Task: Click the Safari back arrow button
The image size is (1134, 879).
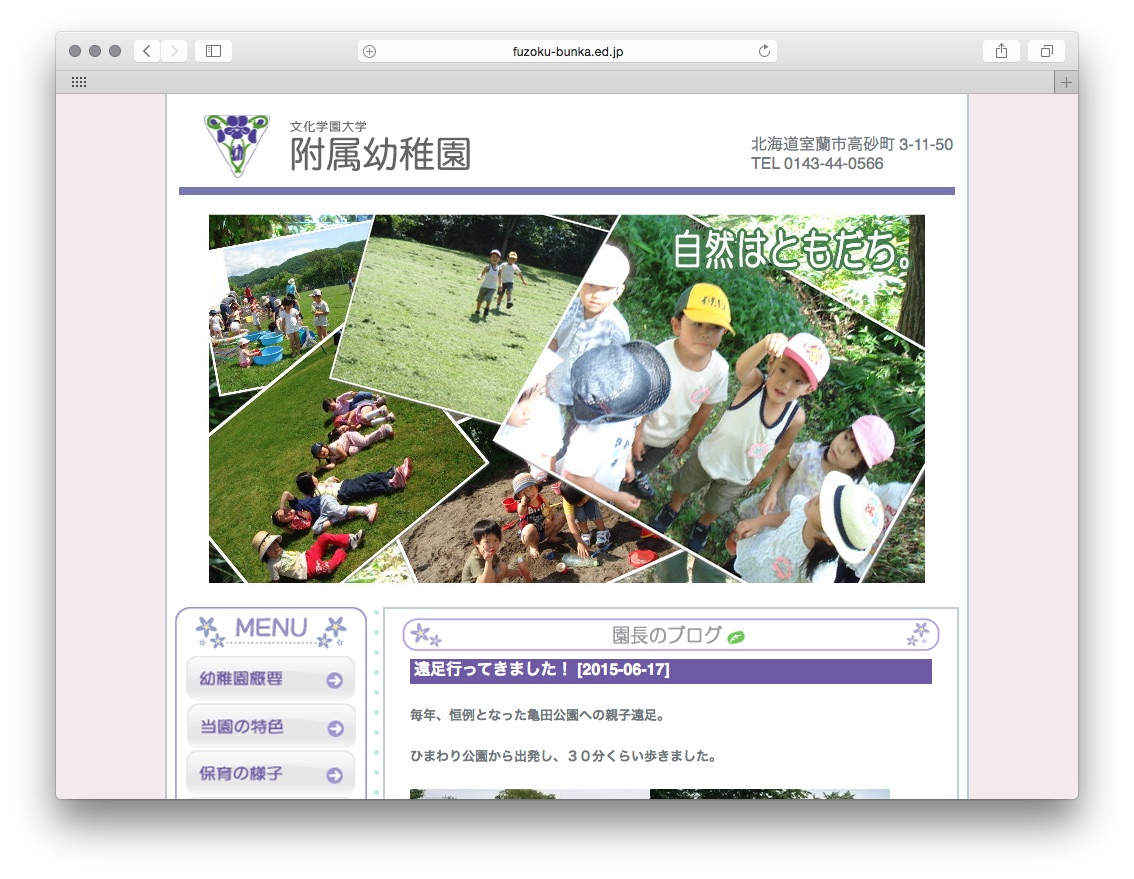Action: (147, 51)
